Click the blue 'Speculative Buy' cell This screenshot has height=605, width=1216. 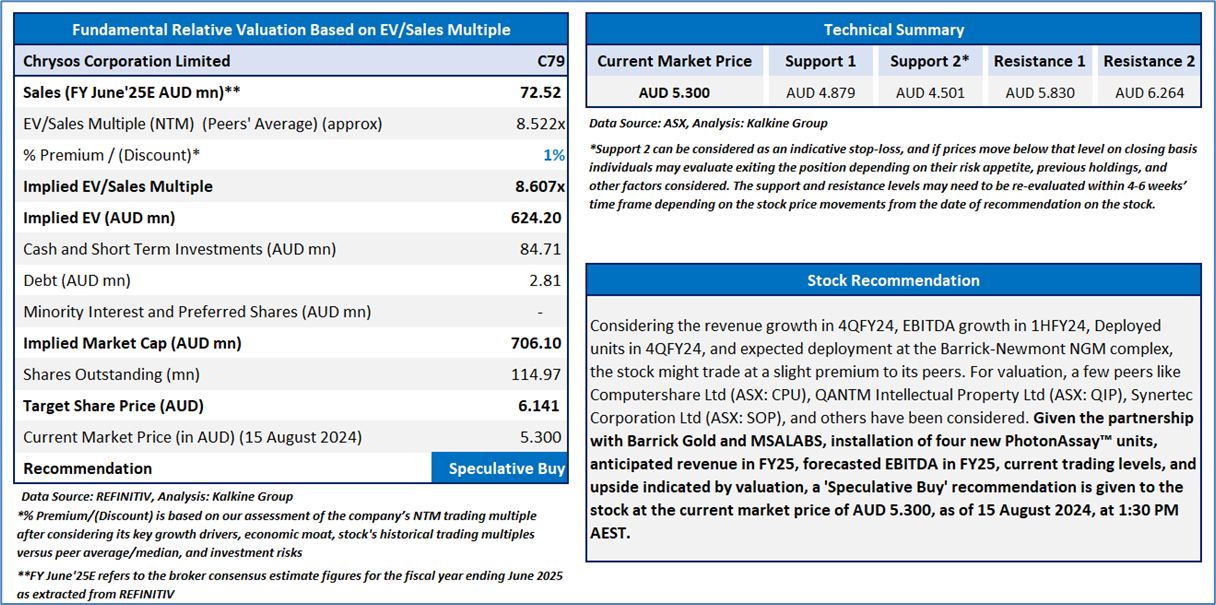click(500, 468)
